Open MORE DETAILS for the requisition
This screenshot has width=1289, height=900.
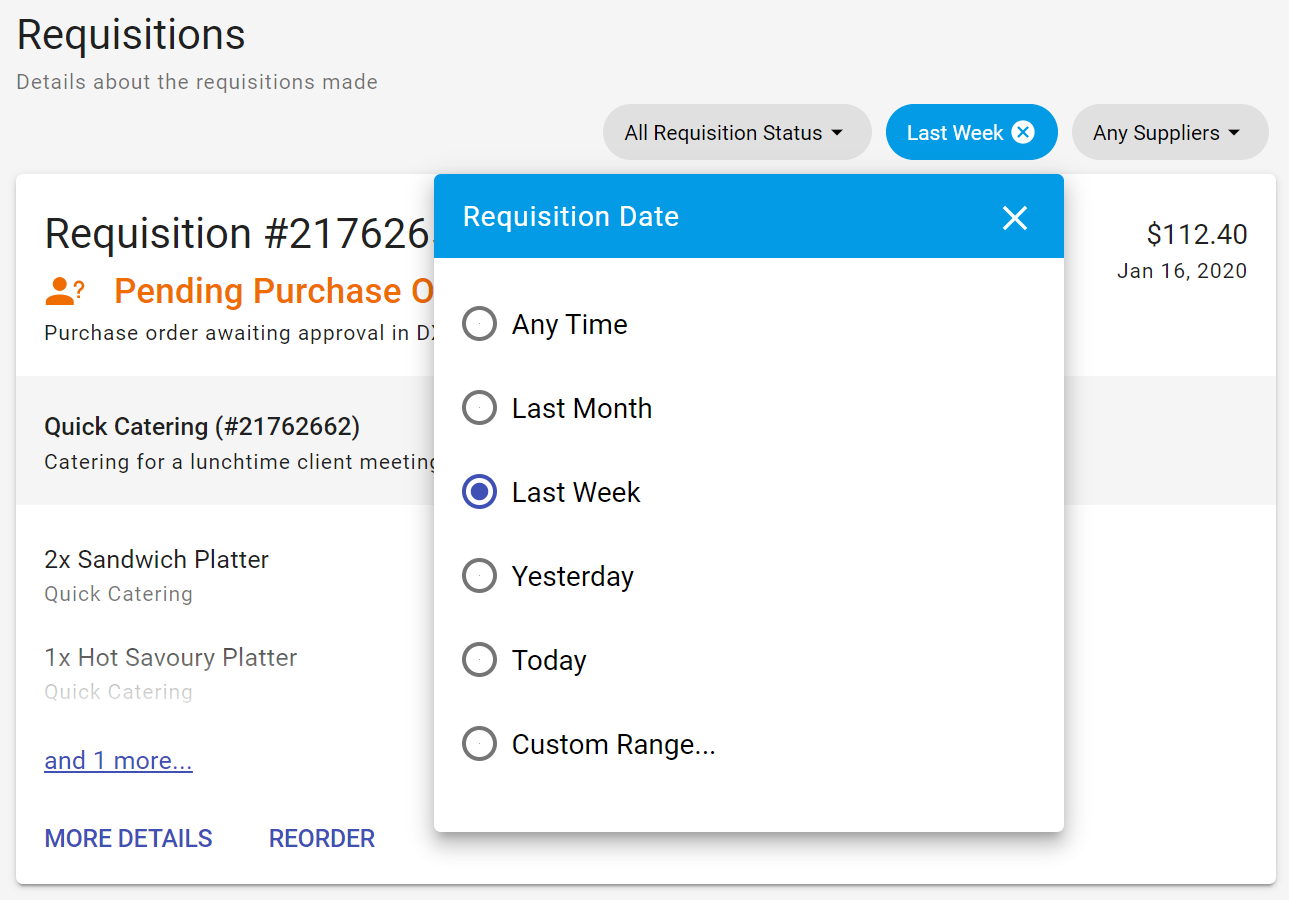128,838
